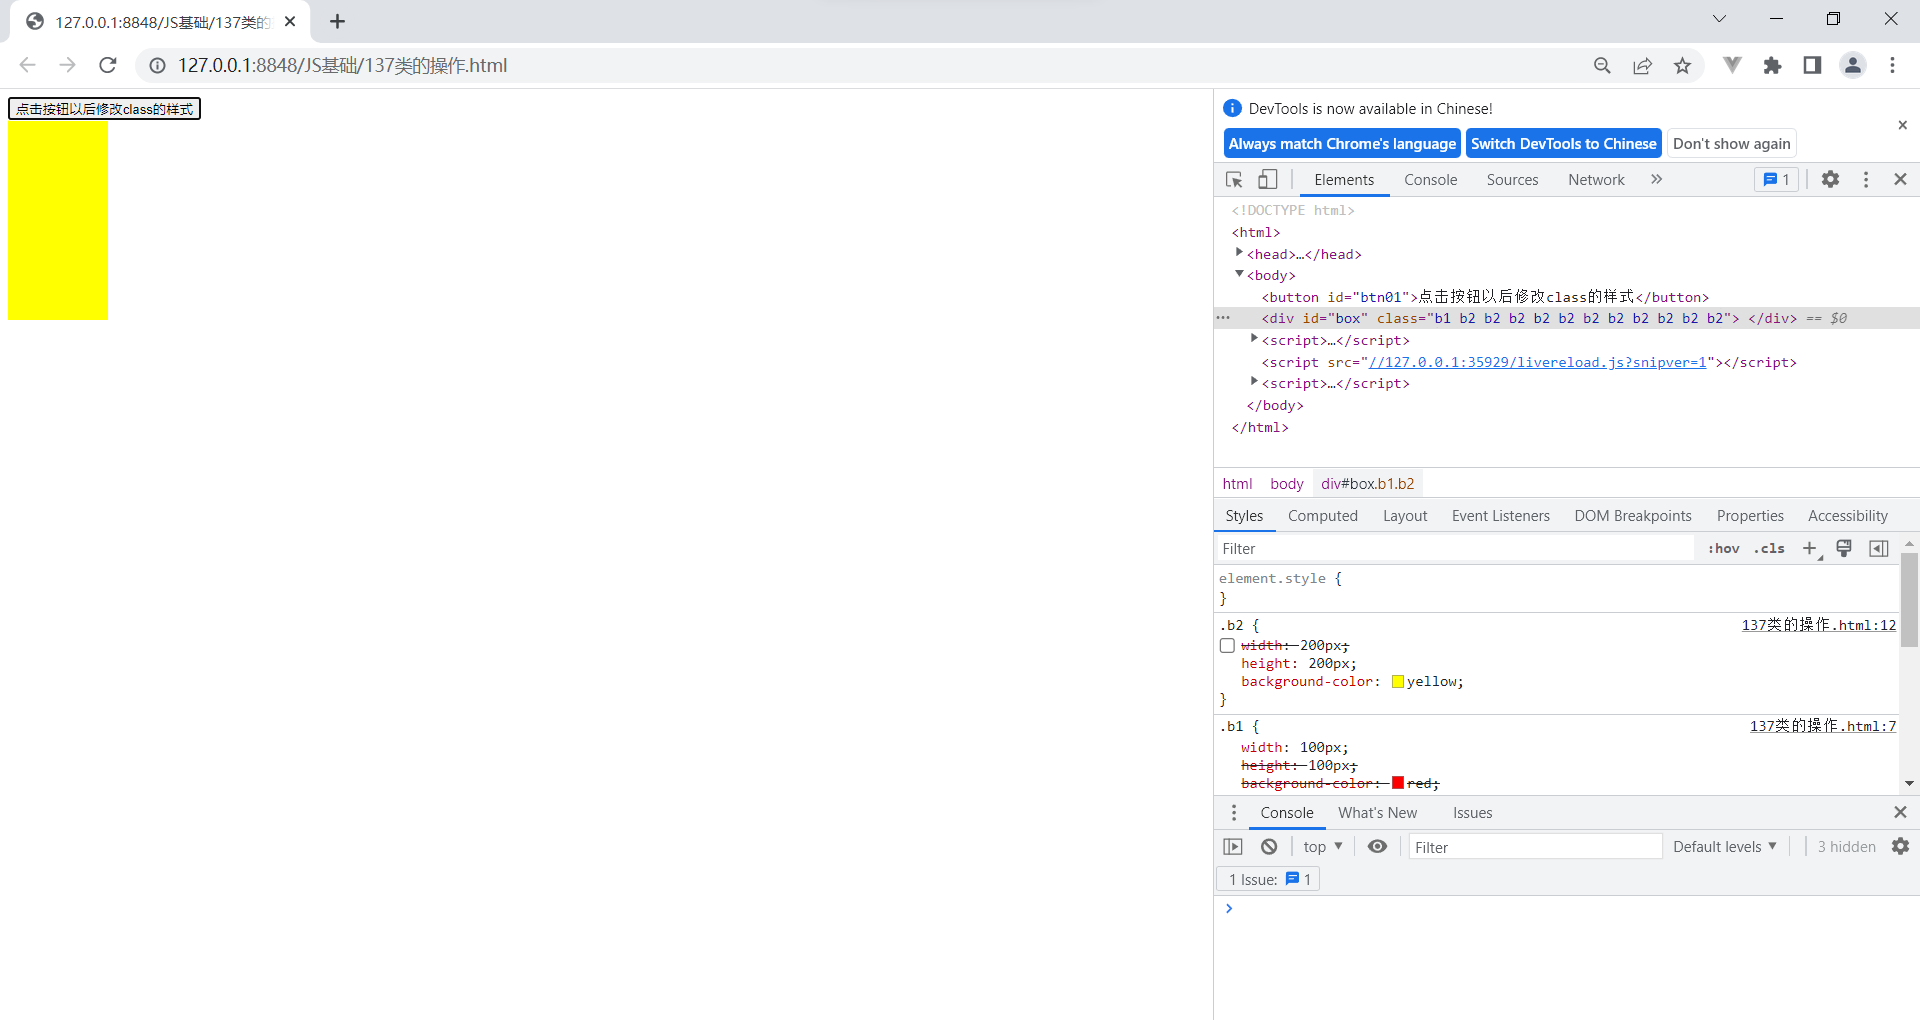Focus the Styles Filter input

tap(1455, 548)
